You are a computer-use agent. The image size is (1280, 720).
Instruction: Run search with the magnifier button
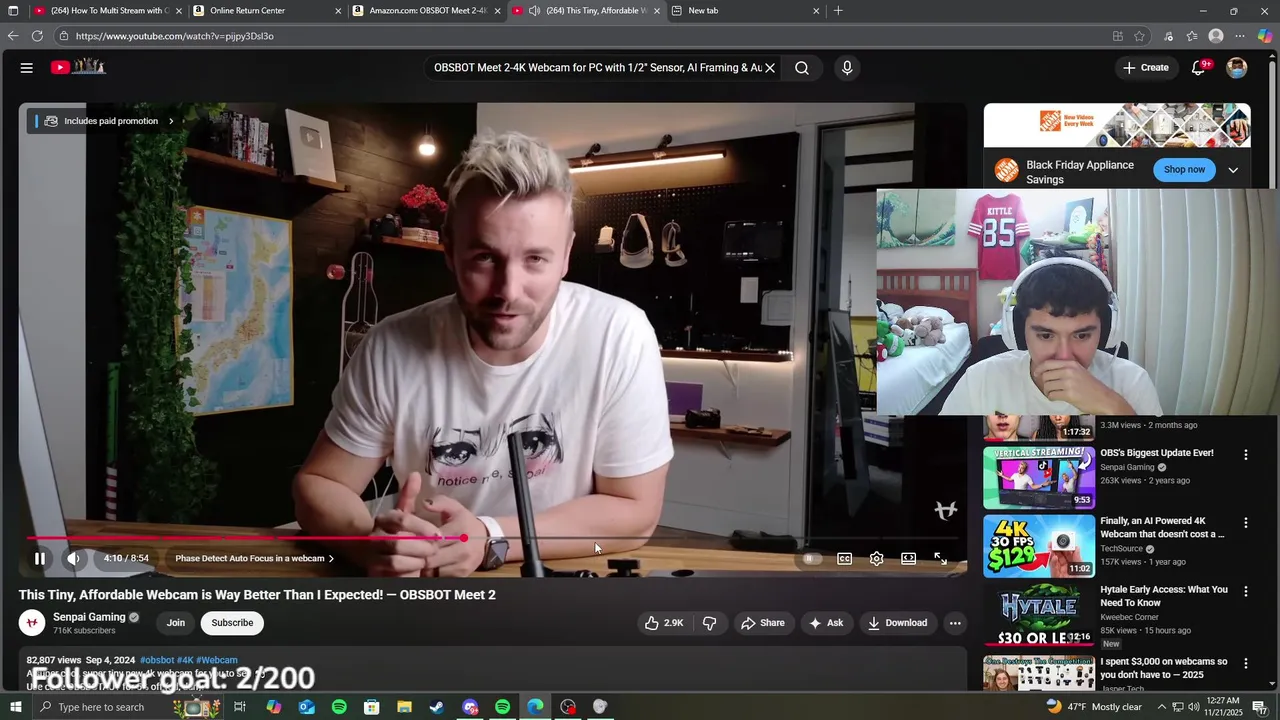[802, 68]
